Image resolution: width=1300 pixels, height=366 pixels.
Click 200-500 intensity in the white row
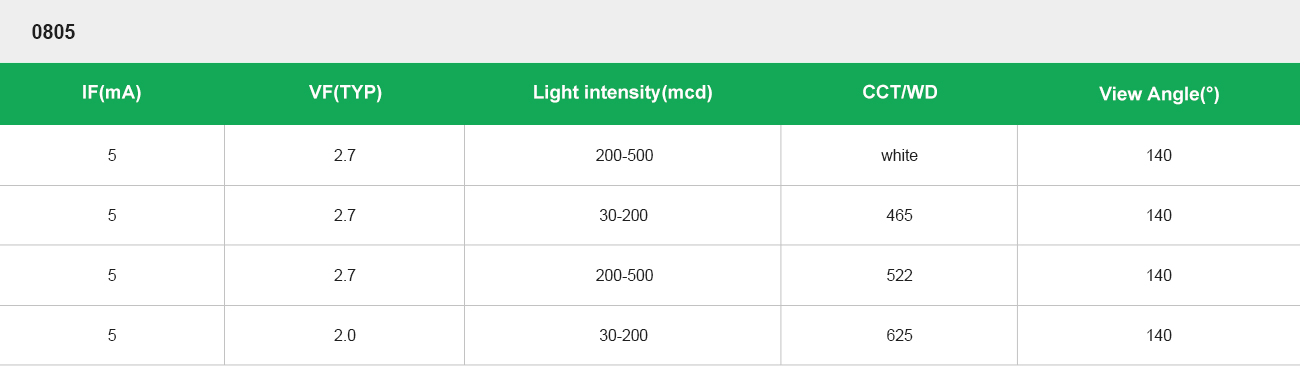click(x=623, y=155)
